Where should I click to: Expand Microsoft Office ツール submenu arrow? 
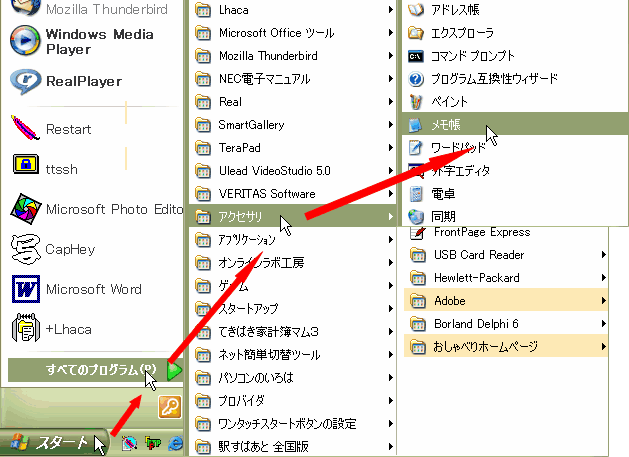pyautogui.click(x=390, y=33)
